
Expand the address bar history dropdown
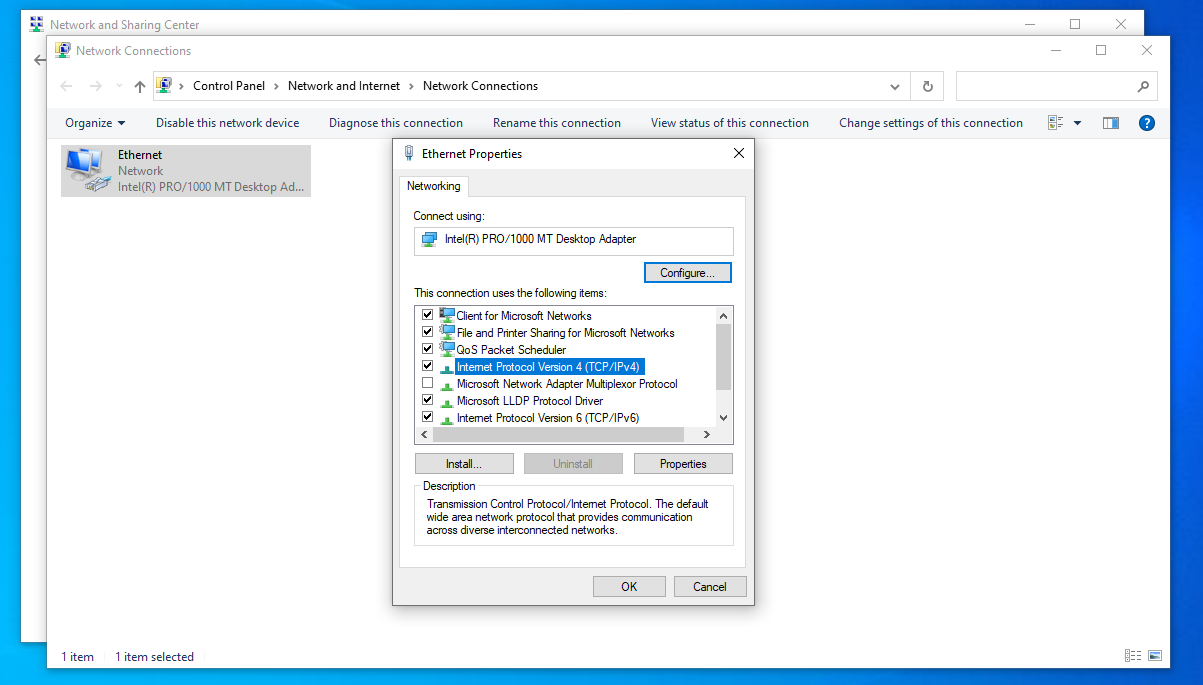click(x=895, y=86)
